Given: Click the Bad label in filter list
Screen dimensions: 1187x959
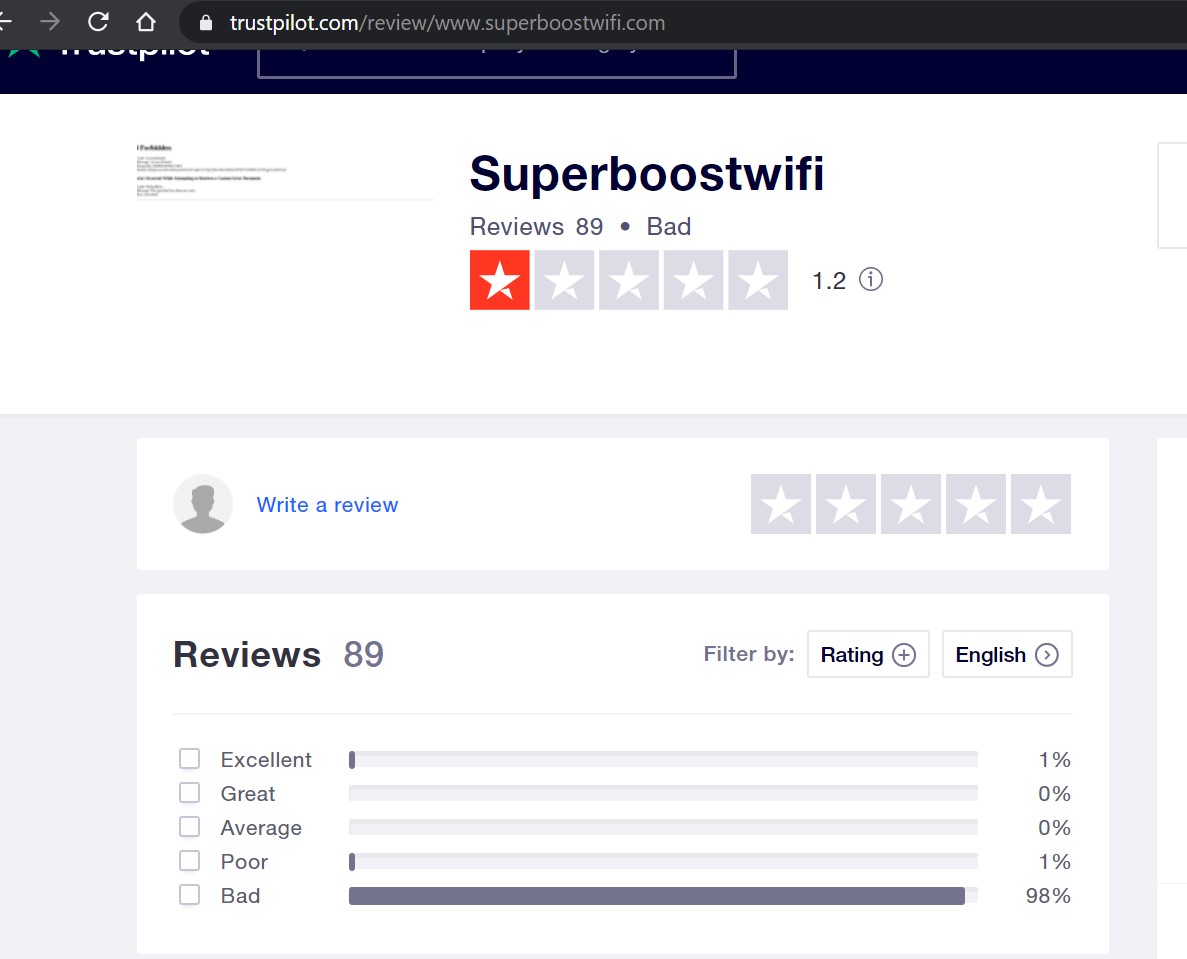Looking at the screenshot, I should point(240,895).
